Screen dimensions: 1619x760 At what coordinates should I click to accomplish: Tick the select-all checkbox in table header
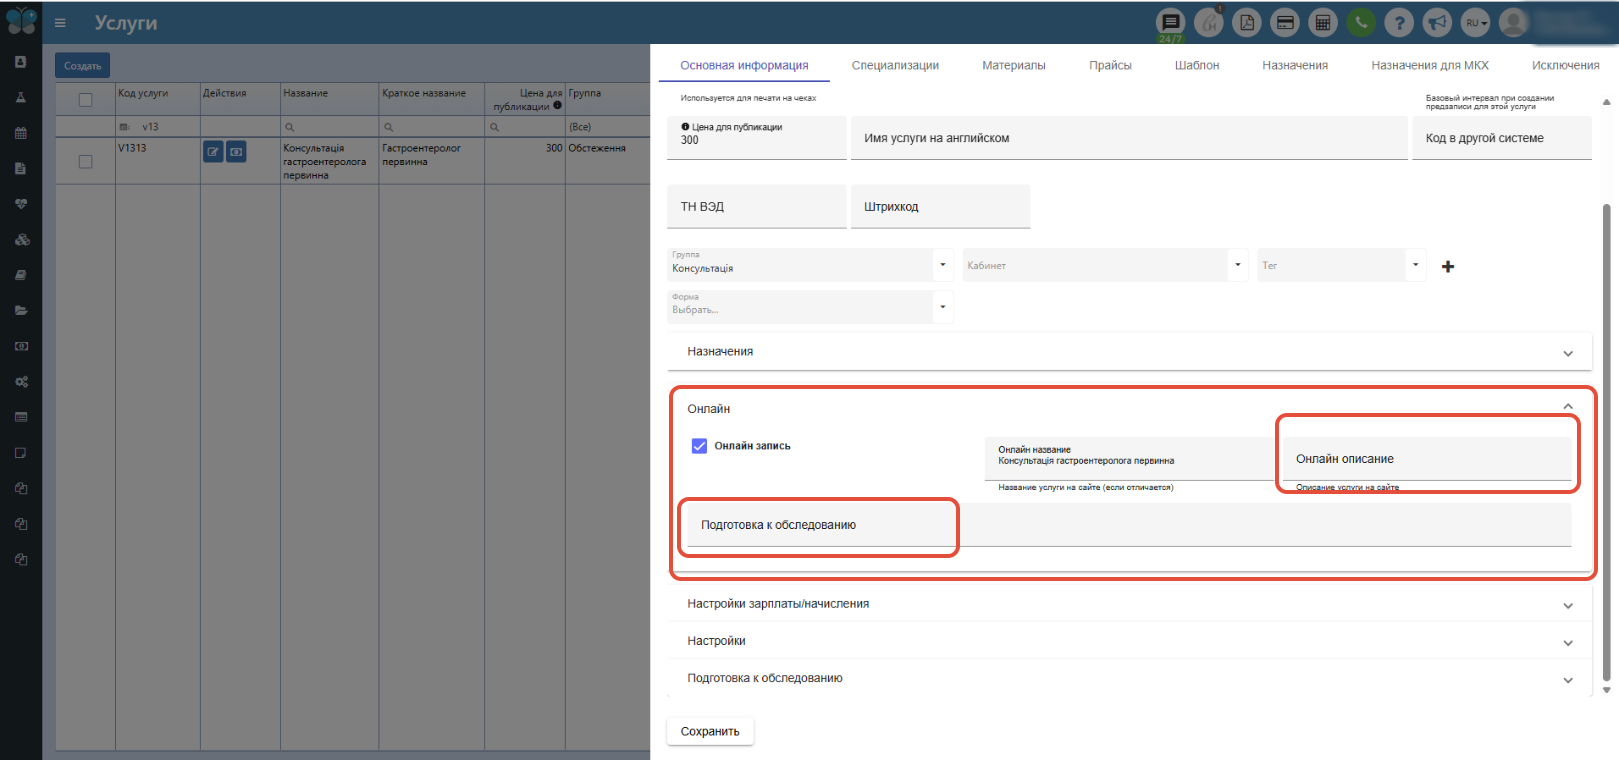[85, 100]
